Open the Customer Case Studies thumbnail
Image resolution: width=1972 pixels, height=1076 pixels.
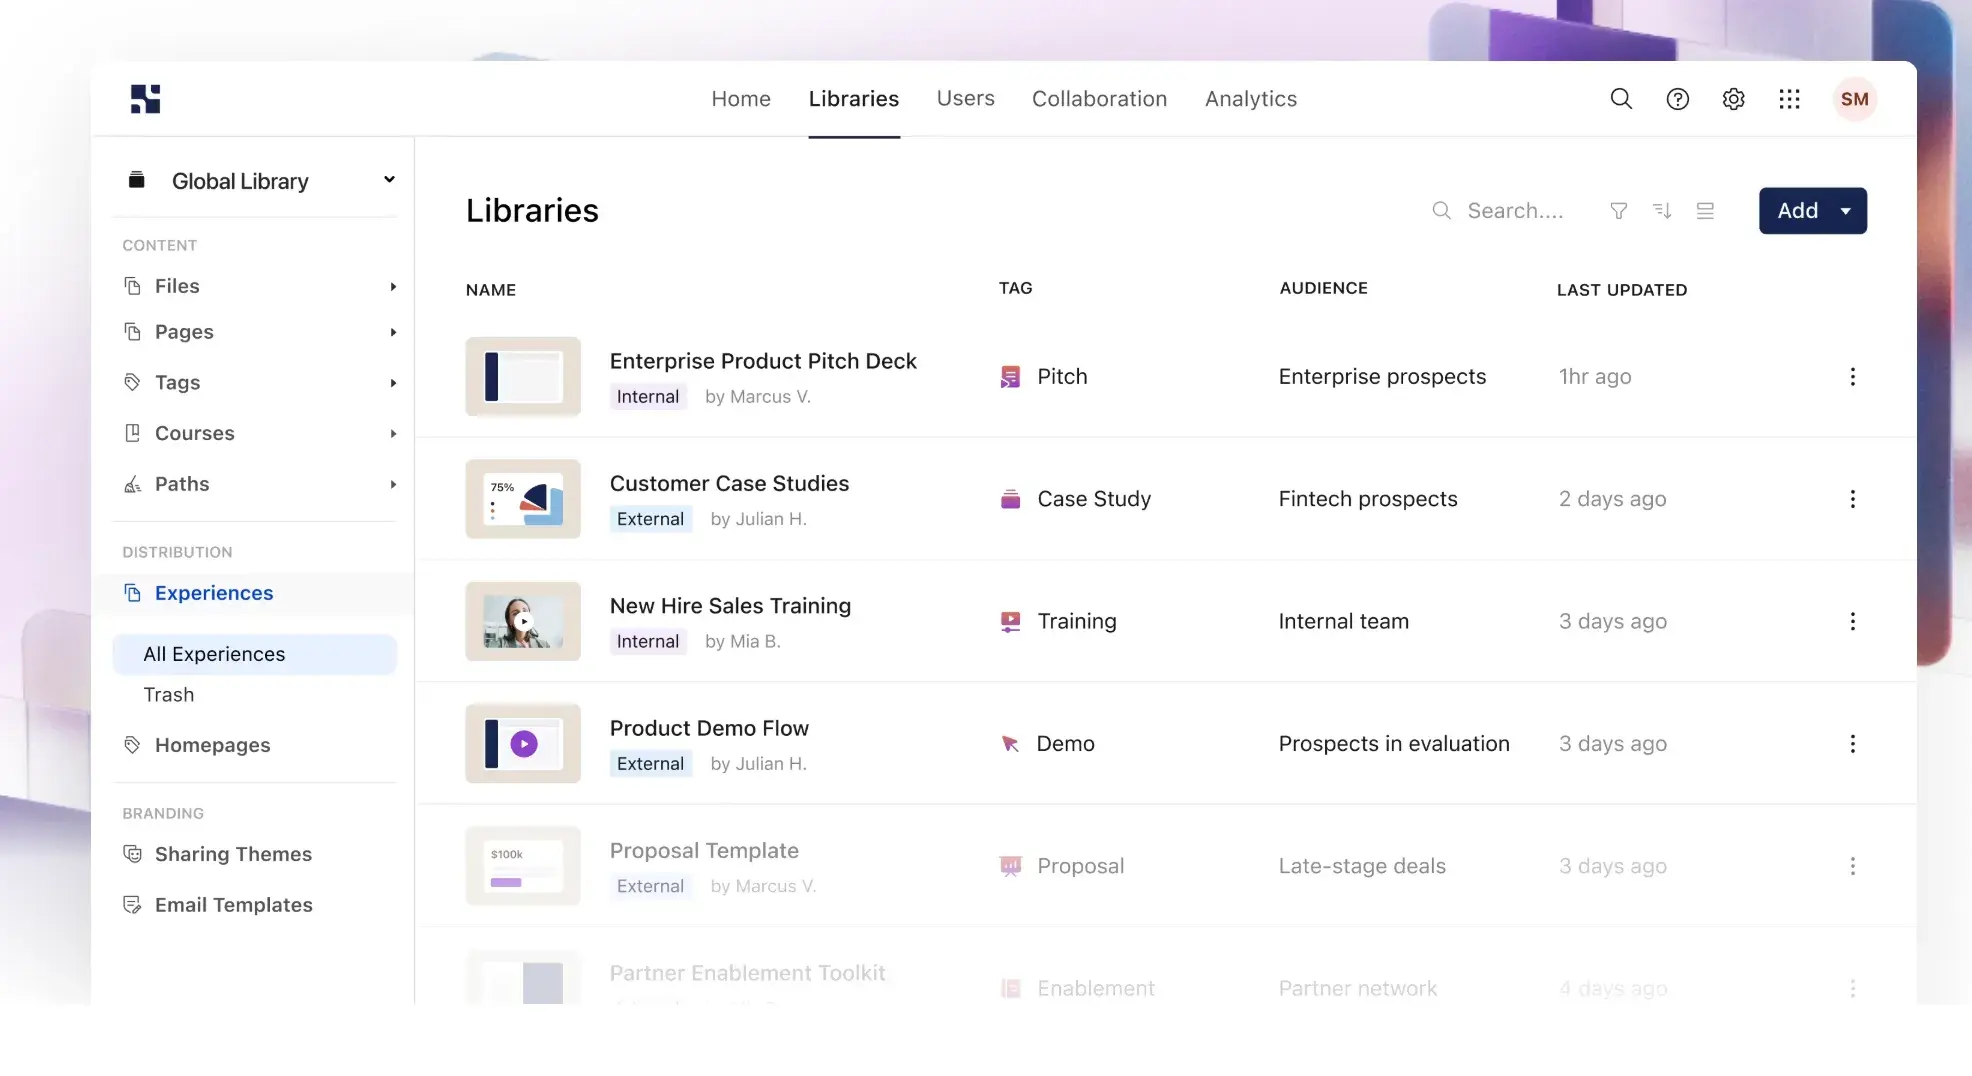[523, 499]
